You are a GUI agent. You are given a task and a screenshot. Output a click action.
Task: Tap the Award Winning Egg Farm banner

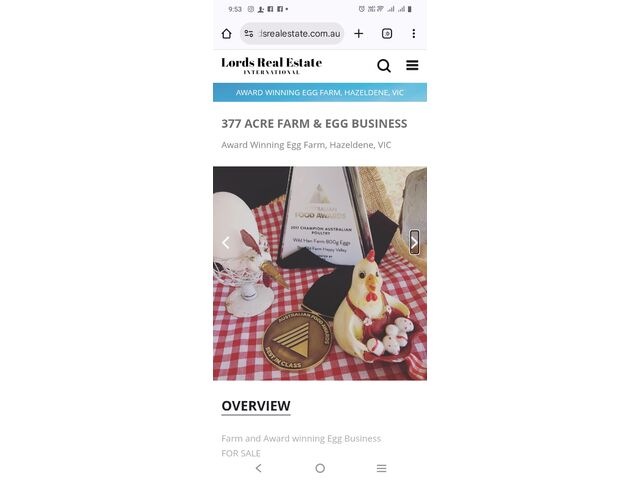[x=320, y=92]
